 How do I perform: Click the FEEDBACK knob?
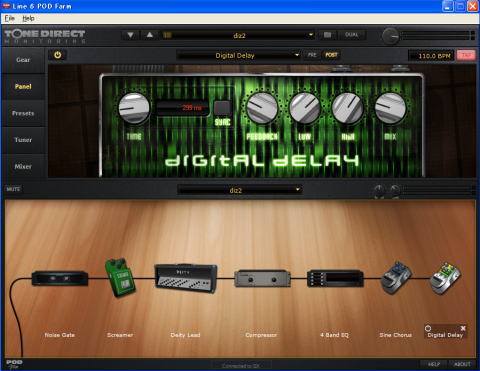coord(262,108)
